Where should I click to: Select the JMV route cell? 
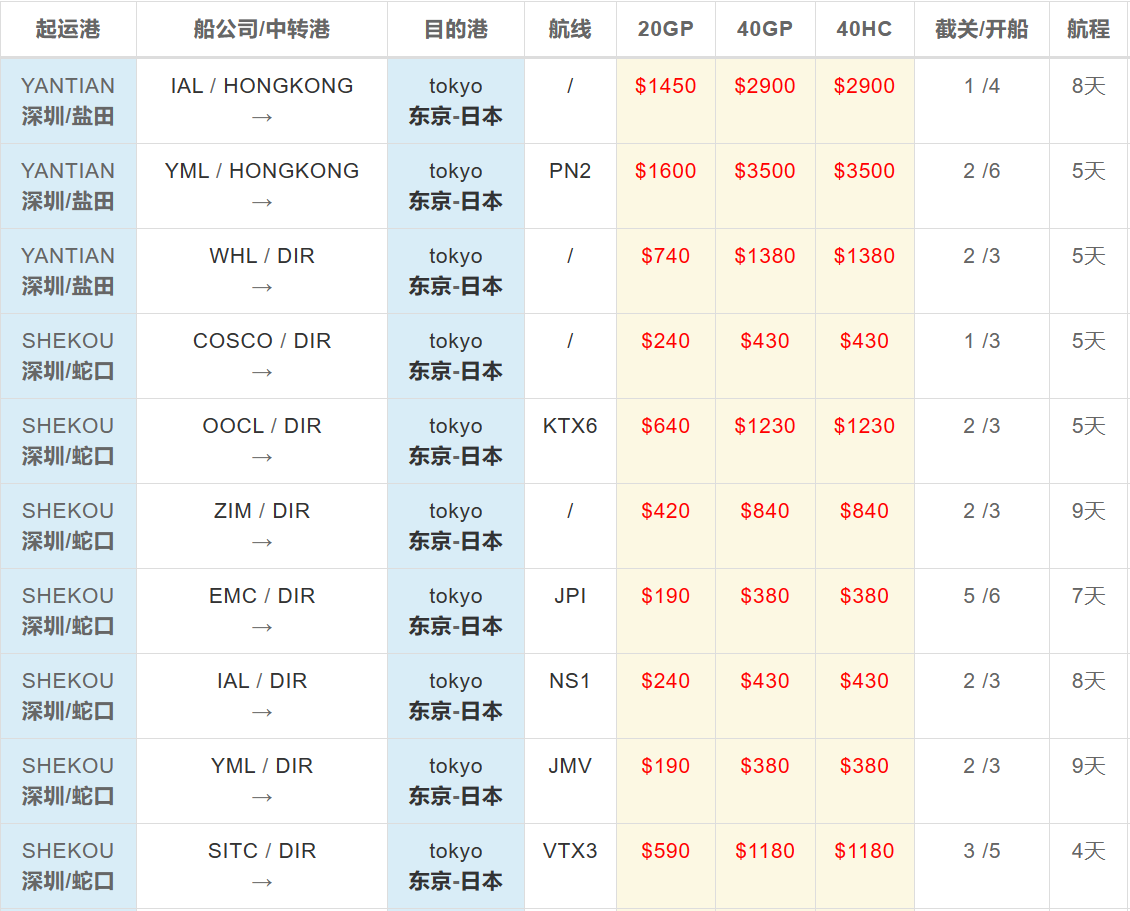coord(570,766)
